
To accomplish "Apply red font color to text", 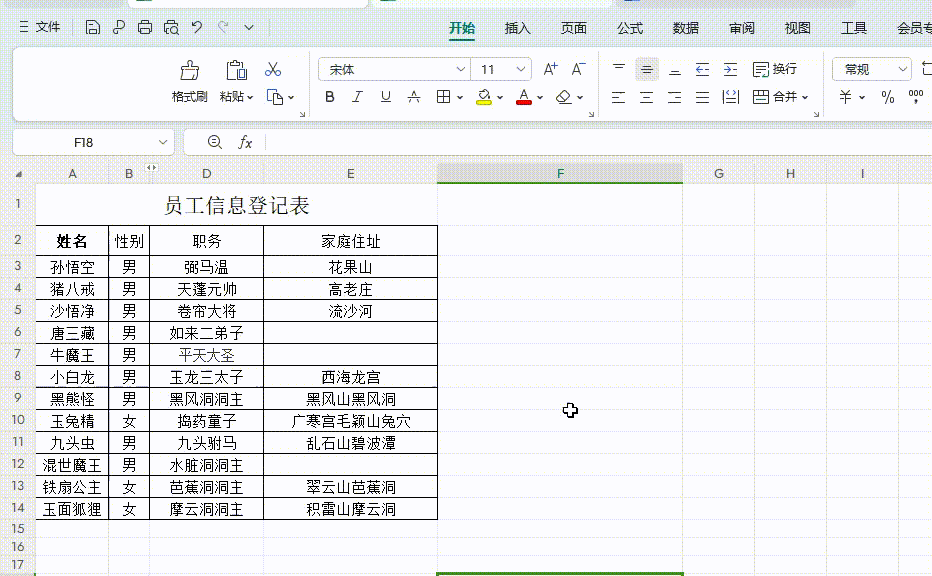I will click(524, 97).
